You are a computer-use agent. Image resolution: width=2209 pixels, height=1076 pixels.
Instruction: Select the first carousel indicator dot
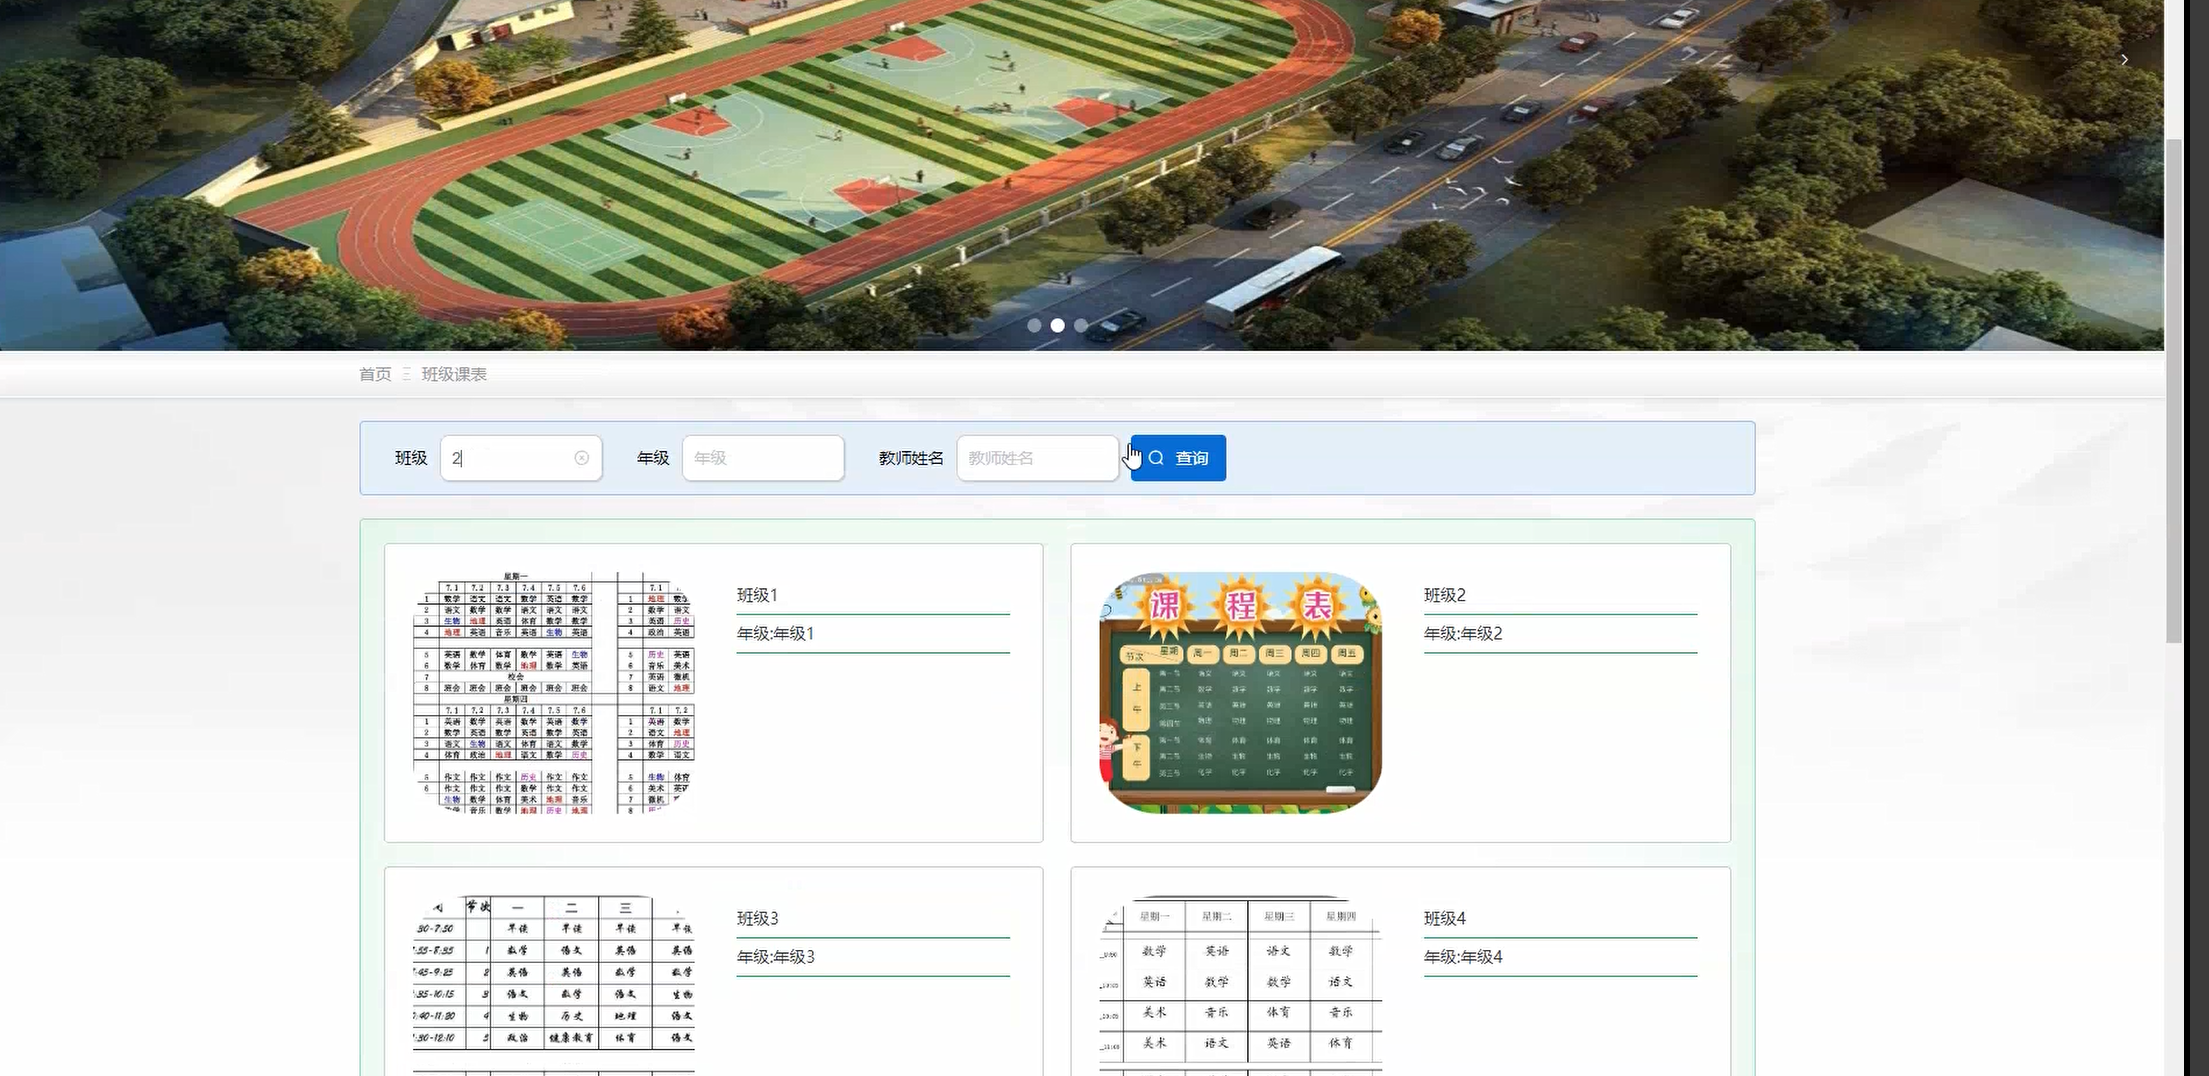(1034, 325)
